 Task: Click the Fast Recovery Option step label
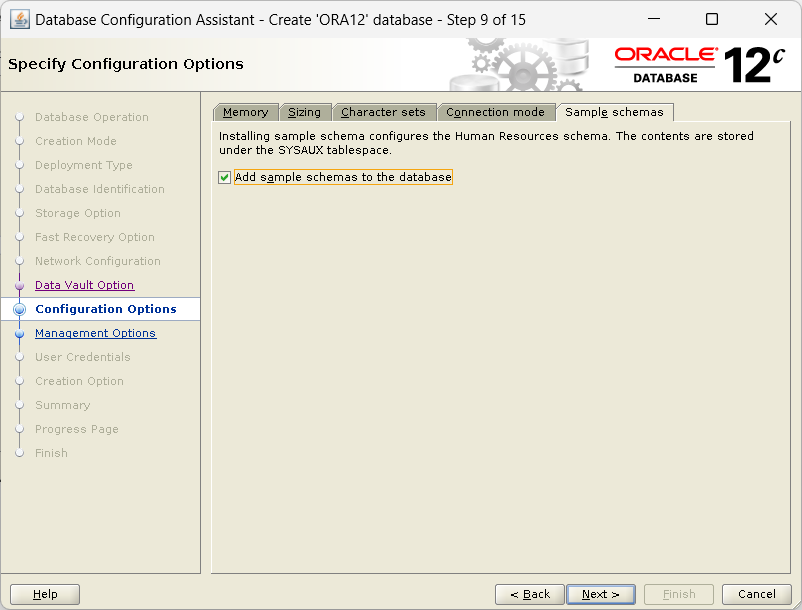[x=95, y=237]
